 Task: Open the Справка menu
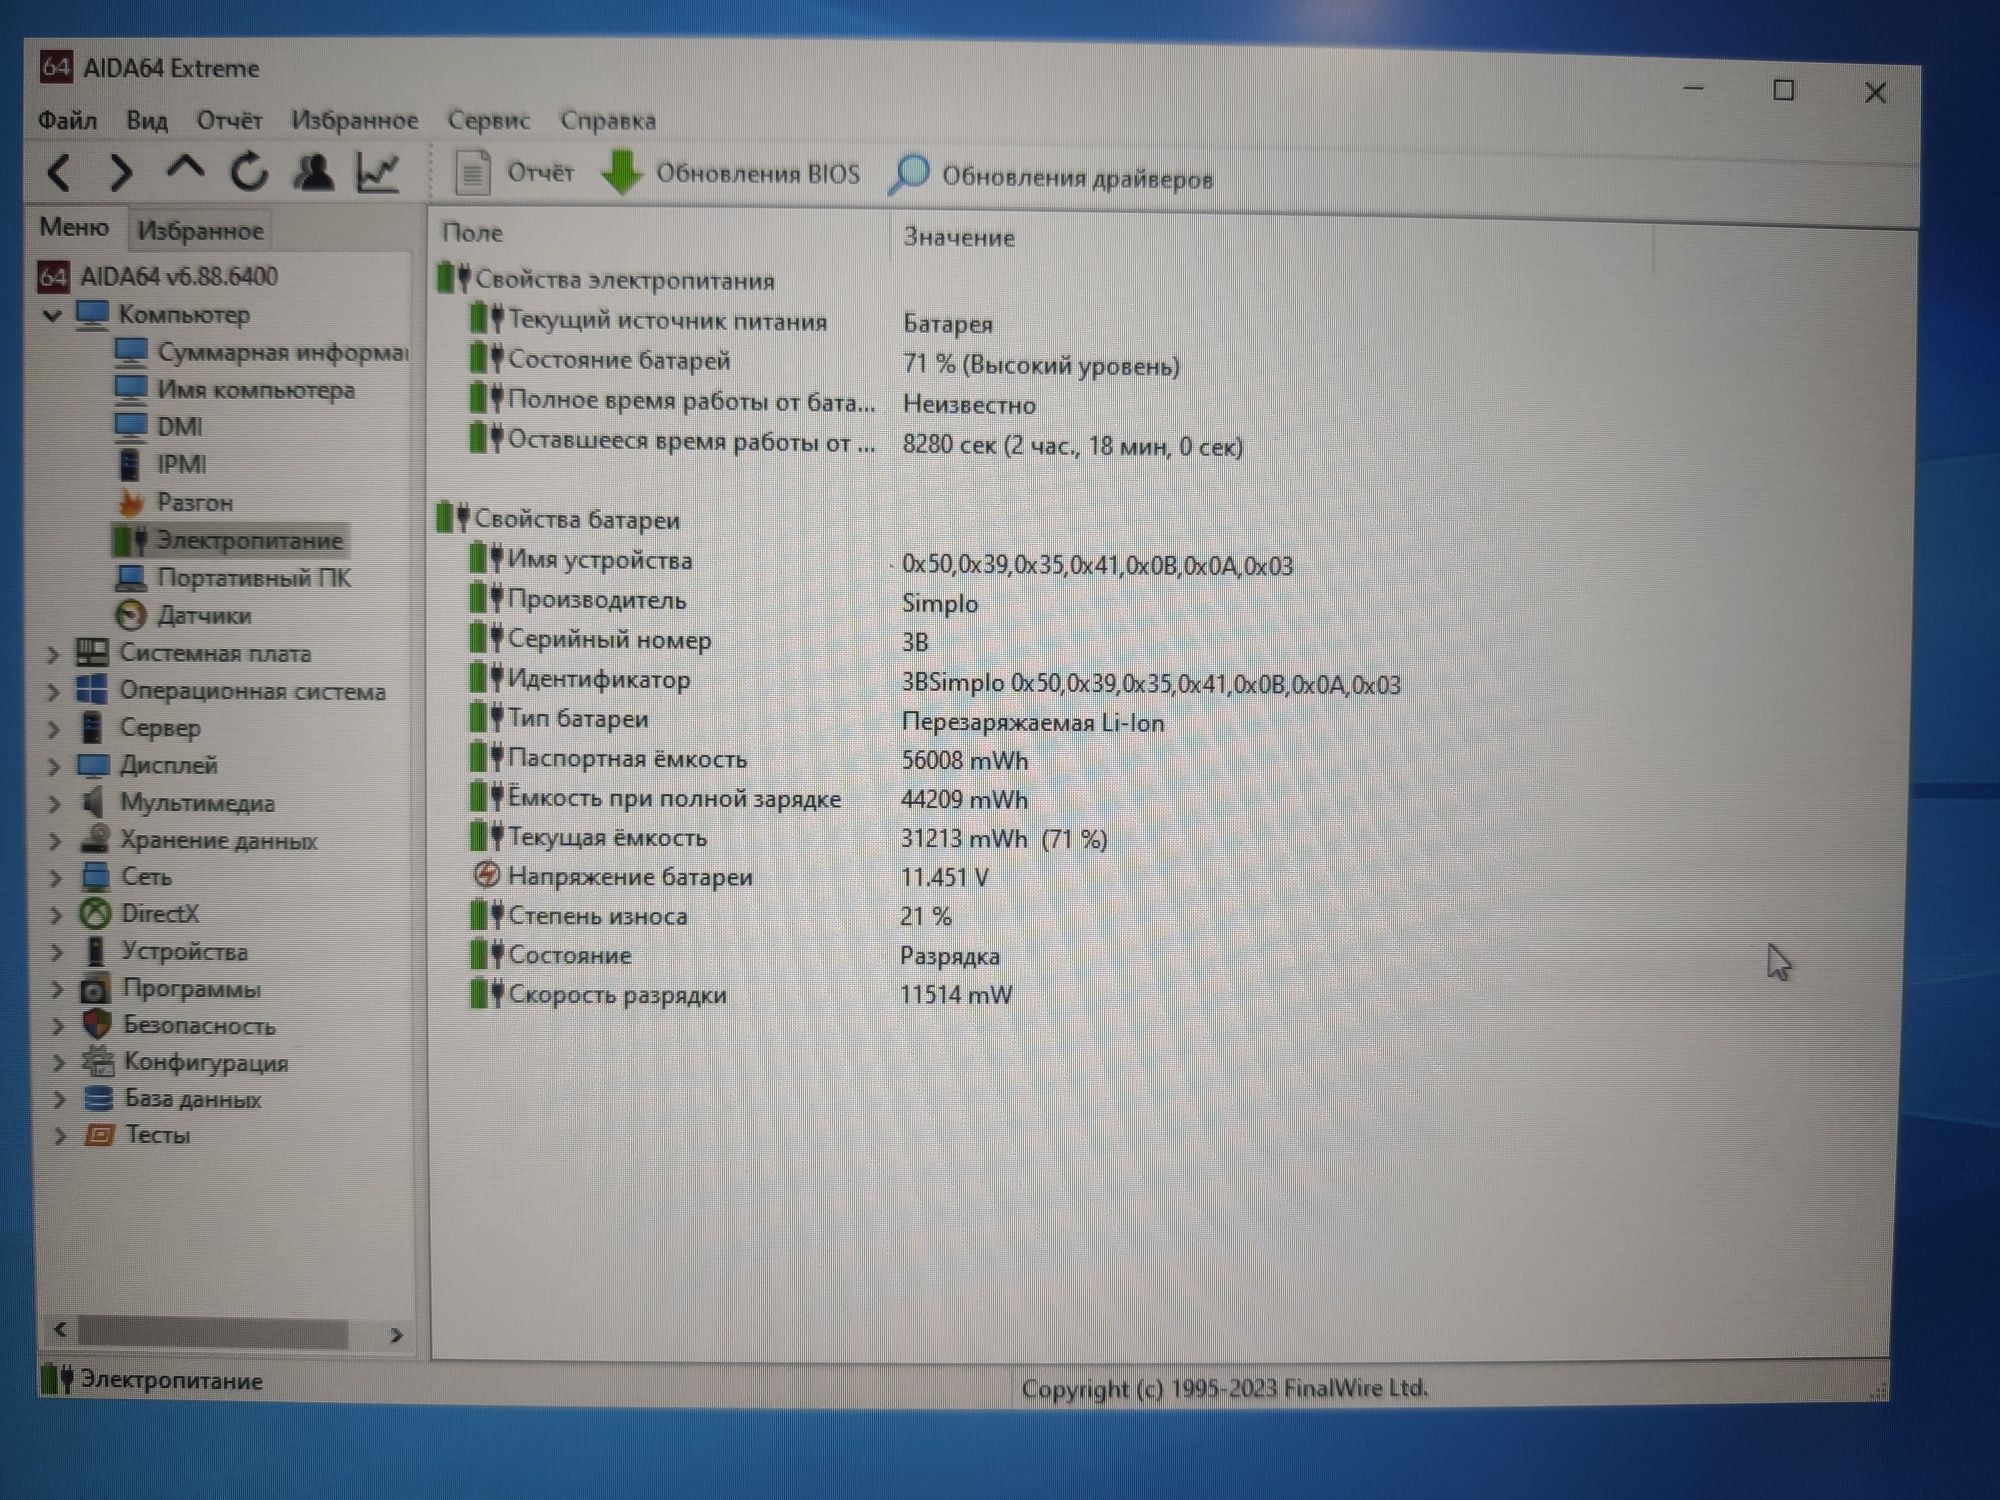[x=608, y=121]
